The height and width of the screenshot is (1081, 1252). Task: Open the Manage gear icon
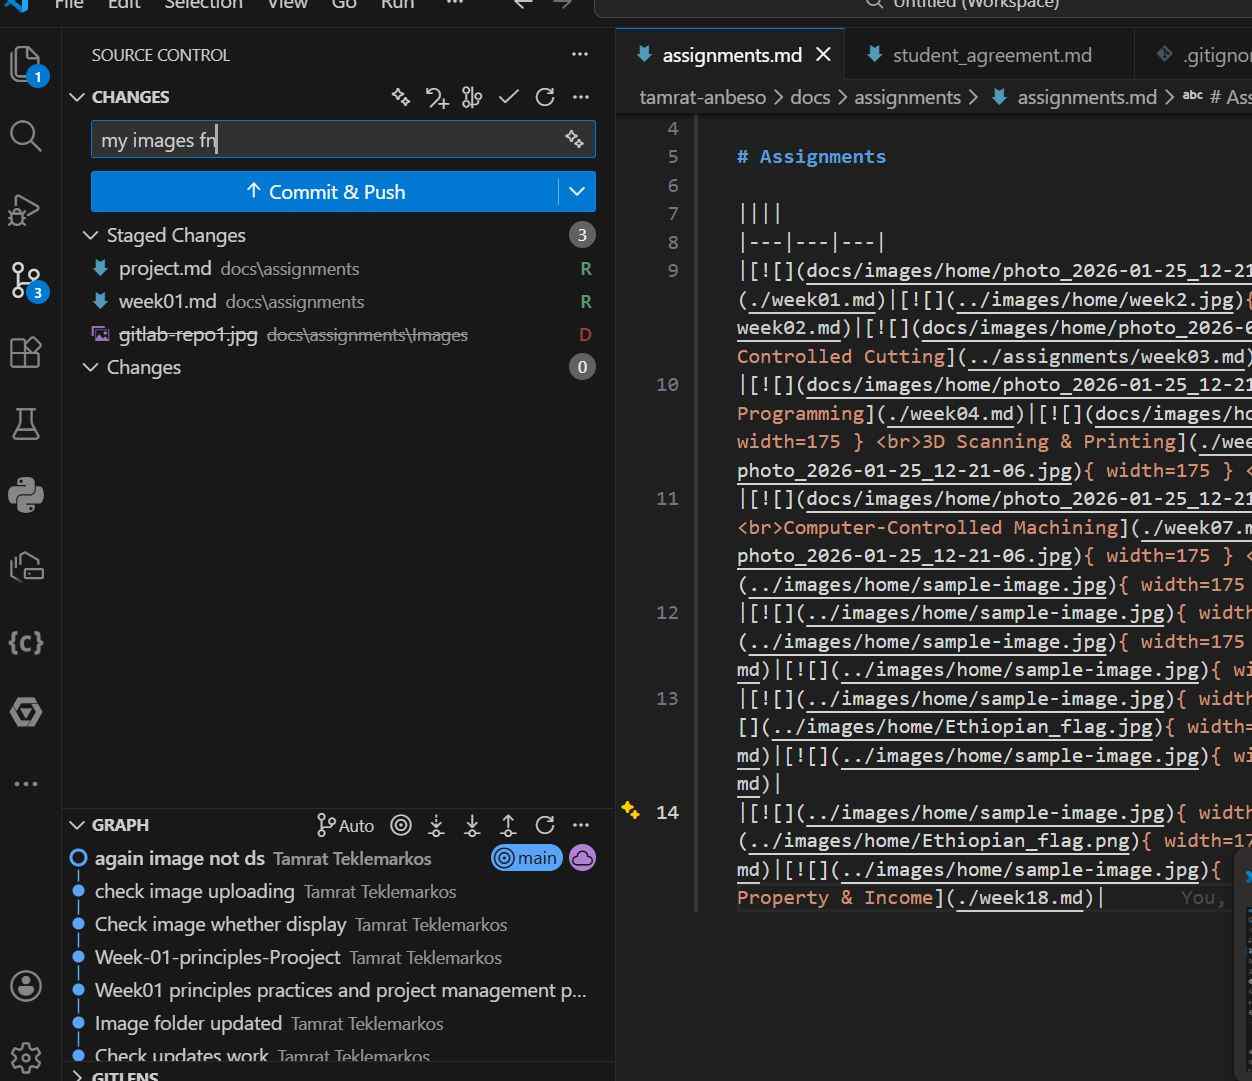[26, 1057]
